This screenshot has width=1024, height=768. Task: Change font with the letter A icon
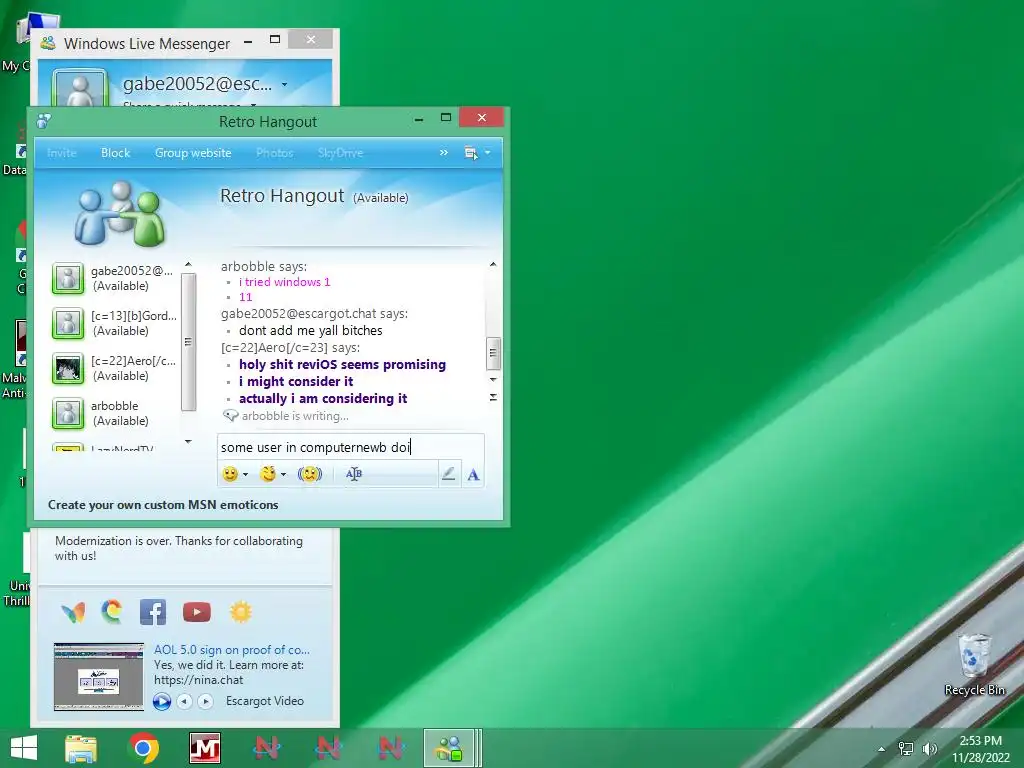pyautogui.click(x=473, y=475)
